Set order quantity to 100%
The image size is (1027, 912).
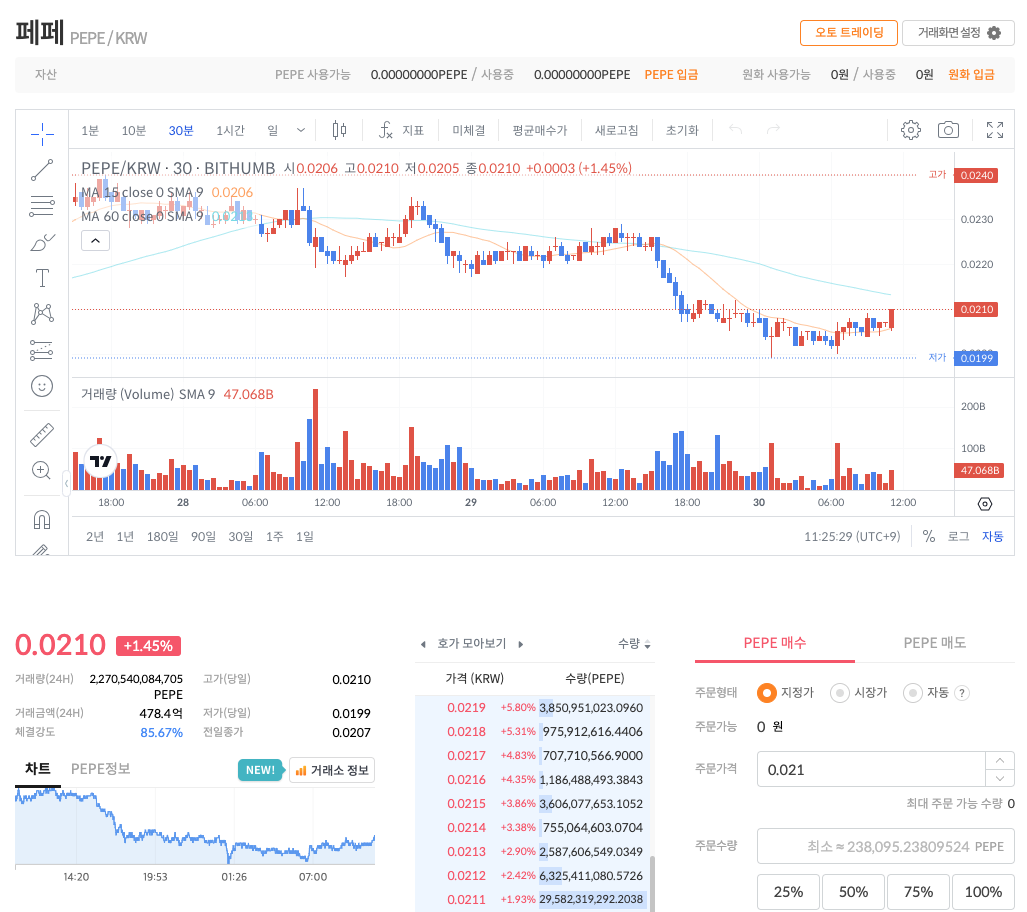tap(983, 892)
